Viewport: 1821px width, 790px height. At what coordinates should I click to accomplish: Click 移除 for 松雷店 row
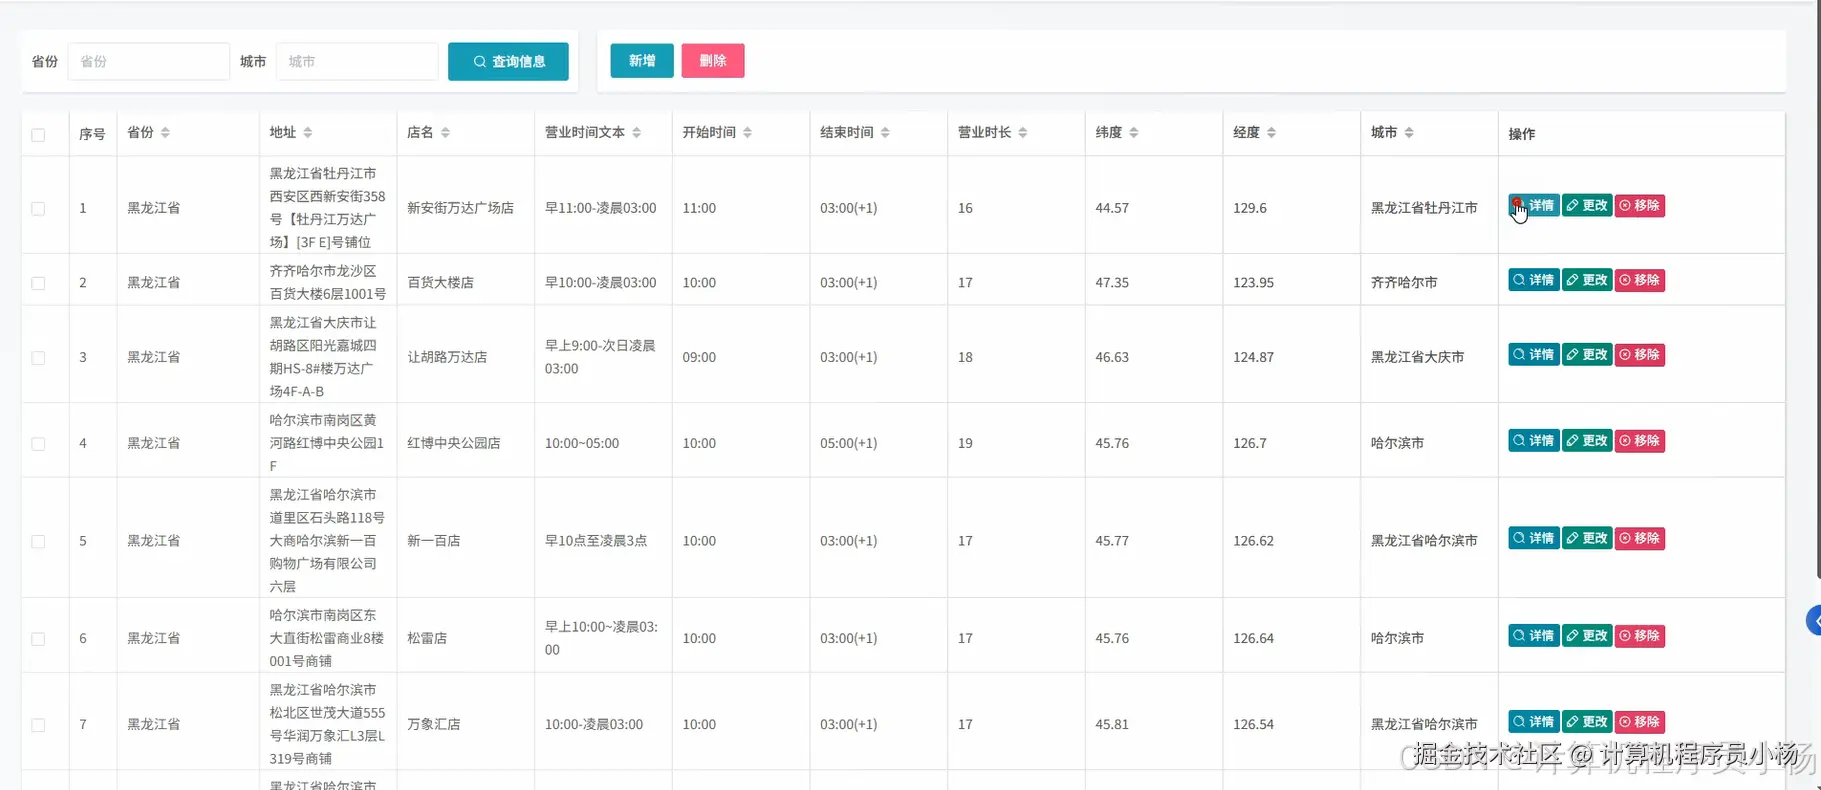(1640, 635)
